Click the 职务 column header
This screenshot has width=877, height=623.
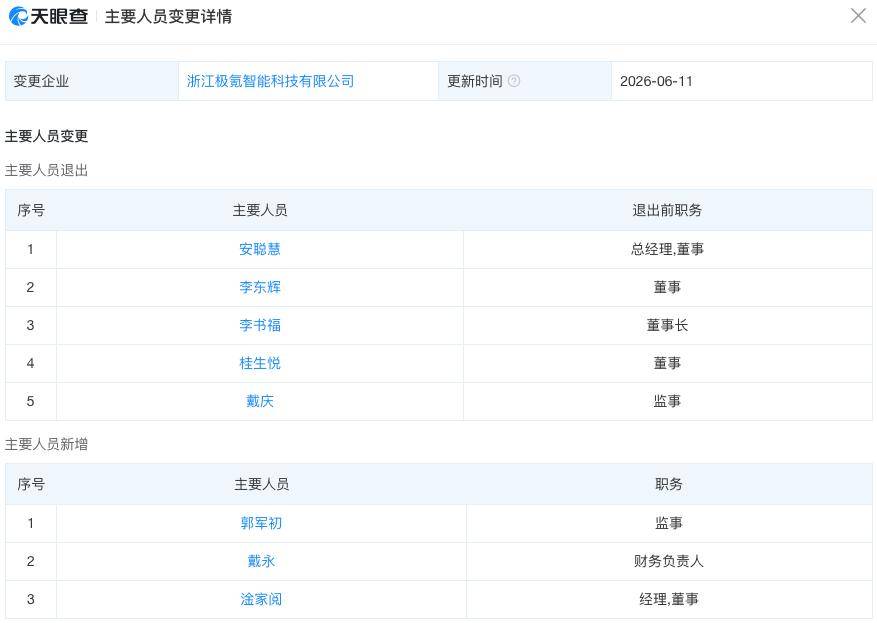click(x=668, y=484)
